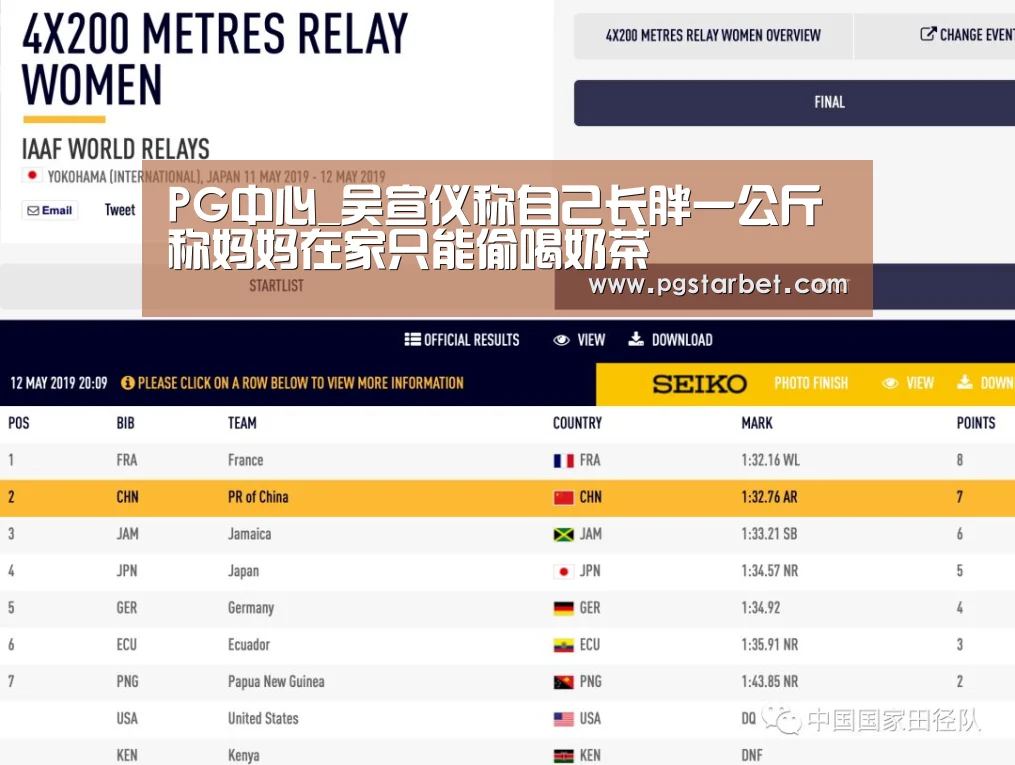This screenshot has height=765, width=1015.
Task: Click the external-link icon on Change Event
Action: tap(928, 34)
